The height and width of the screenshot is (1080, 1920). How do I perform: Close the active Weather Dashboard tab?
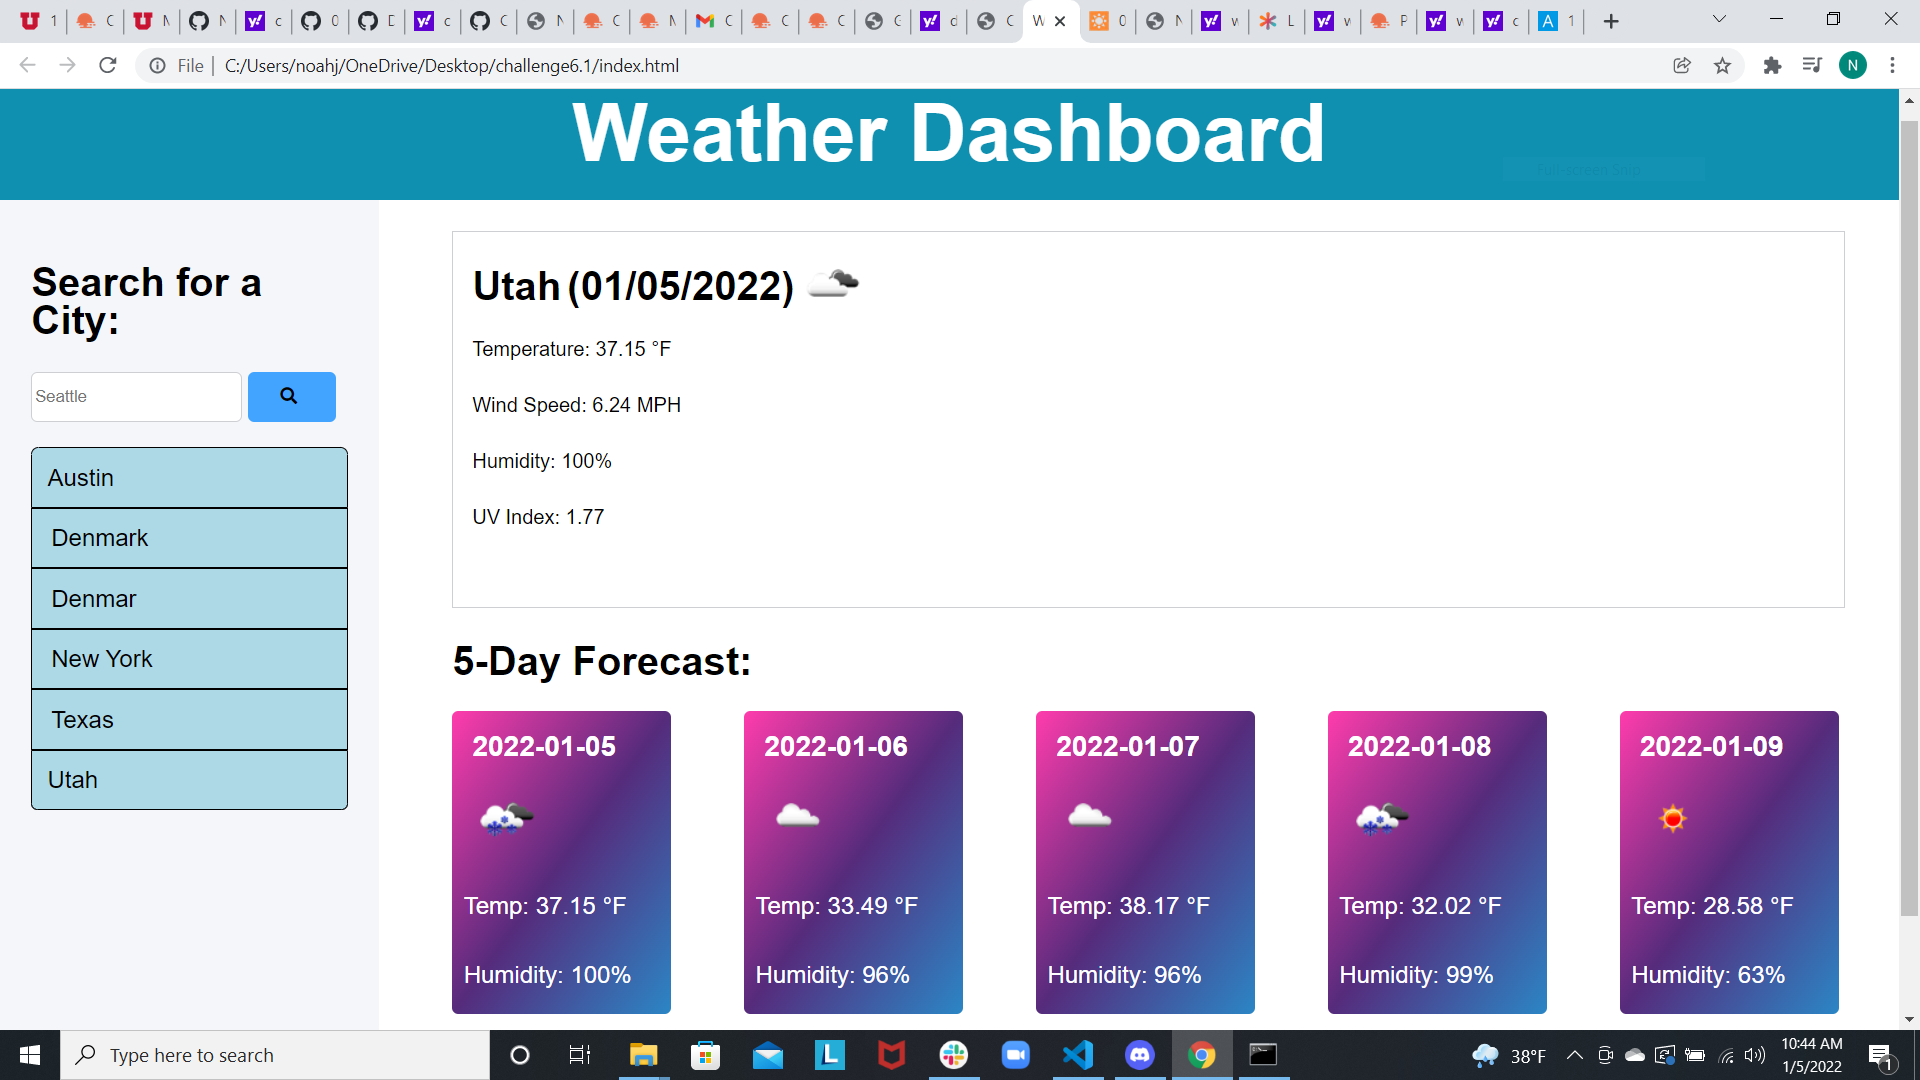point(1060,21)
